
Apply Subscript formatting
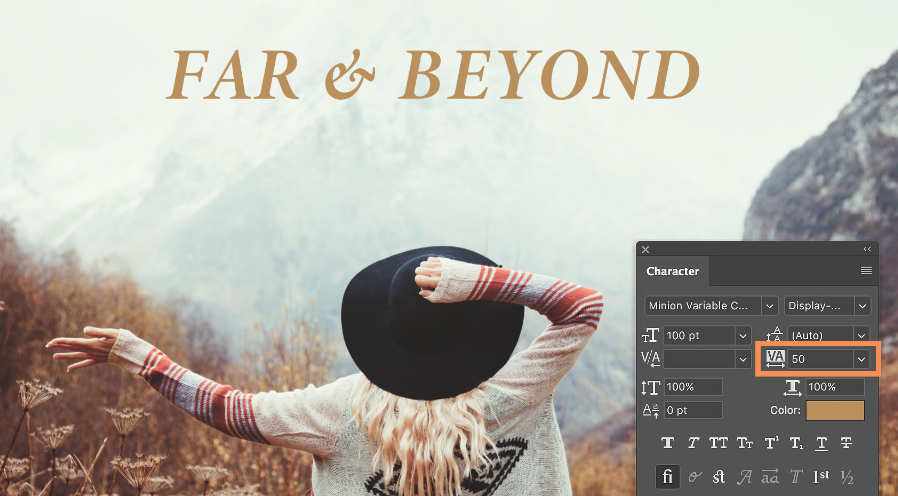(797, 443)
